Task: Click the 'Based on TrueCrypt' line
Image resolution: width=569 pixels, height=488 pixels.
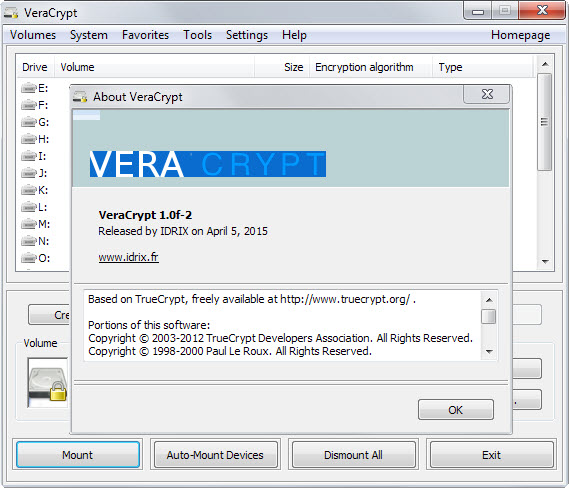Action: tap(252, 299)
